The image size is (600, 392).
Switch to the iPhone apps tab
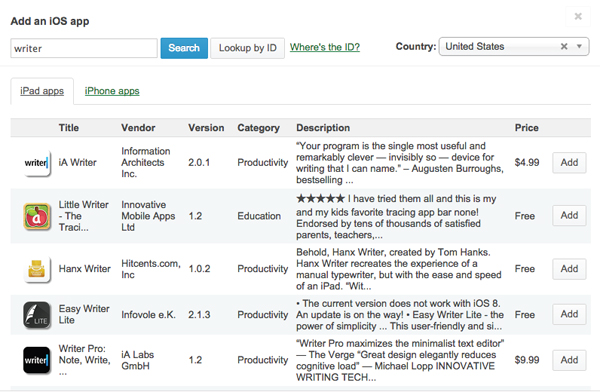click(x=112, y=91)
